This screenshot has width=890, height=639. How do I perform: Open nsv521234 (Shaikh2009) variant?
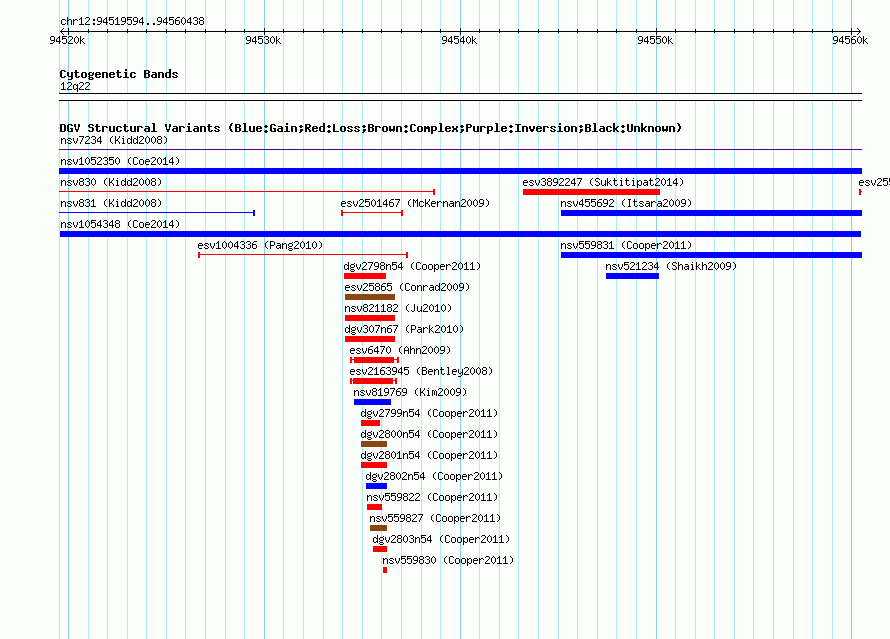[671, 266]
